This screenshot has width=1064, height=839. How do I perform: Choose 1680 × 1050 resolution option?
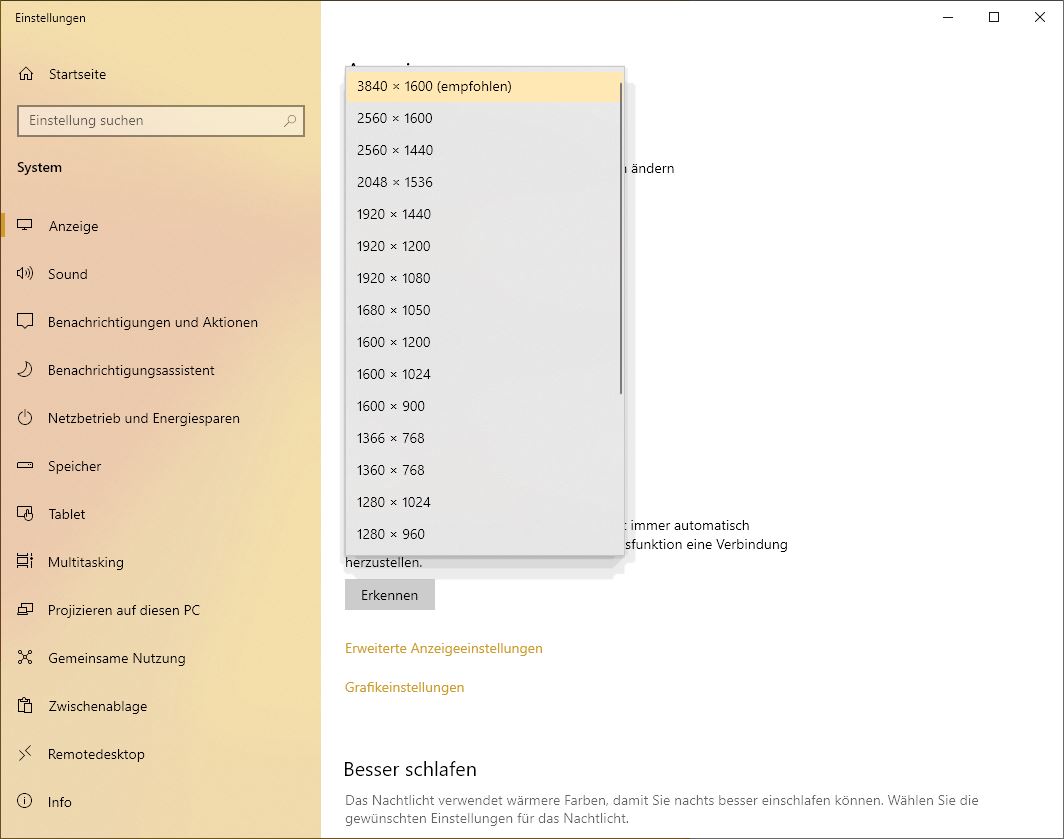483,310
